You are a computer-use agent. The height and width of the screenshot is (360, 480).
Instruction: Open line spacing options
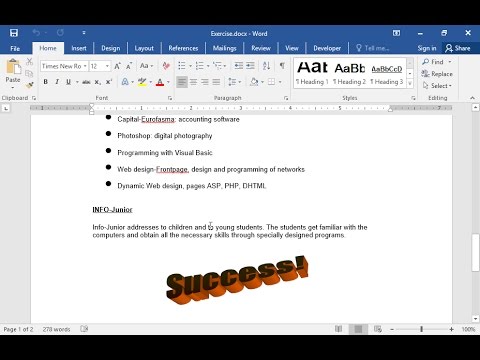click(x=234, y=82)
